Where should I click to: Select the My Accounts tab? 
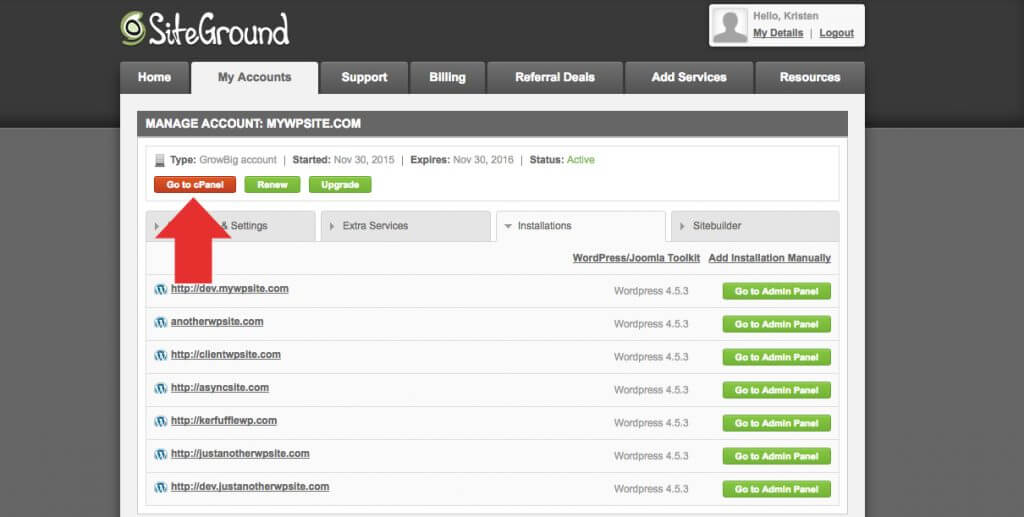[x=255, y=77]
